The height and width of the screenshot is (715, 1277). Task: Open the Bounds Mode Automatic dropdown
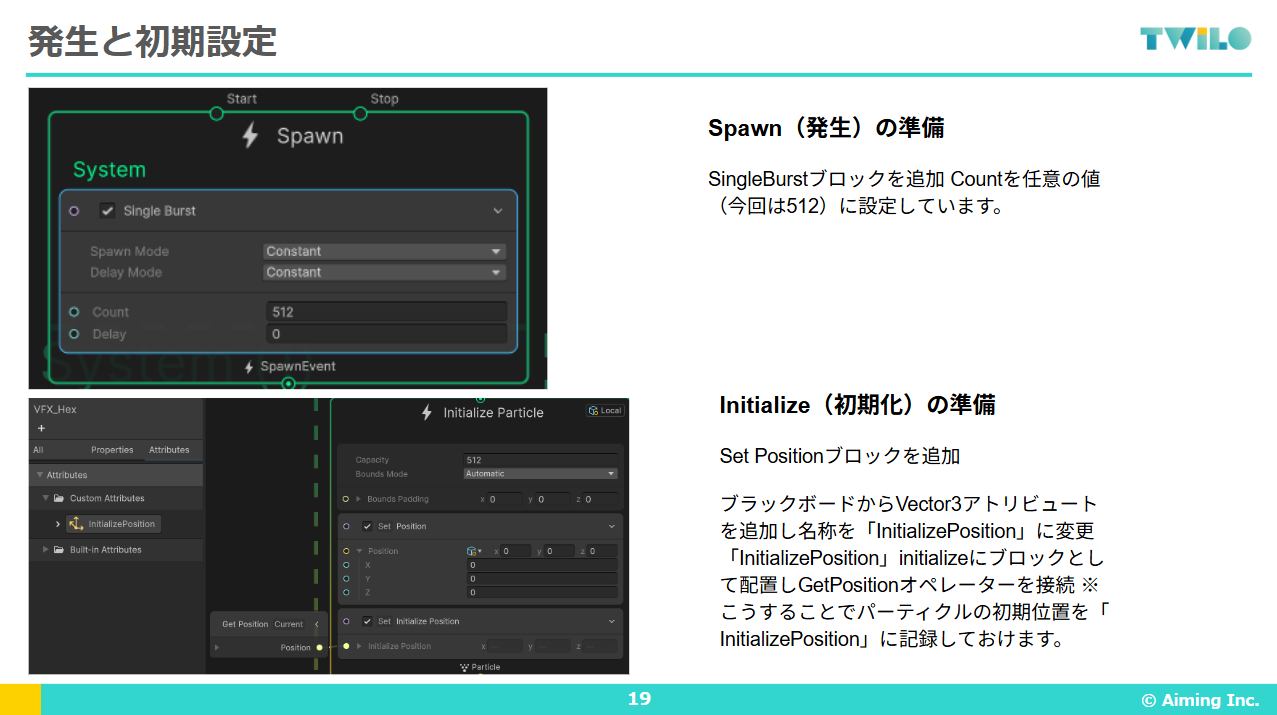(x=540, y=474)
